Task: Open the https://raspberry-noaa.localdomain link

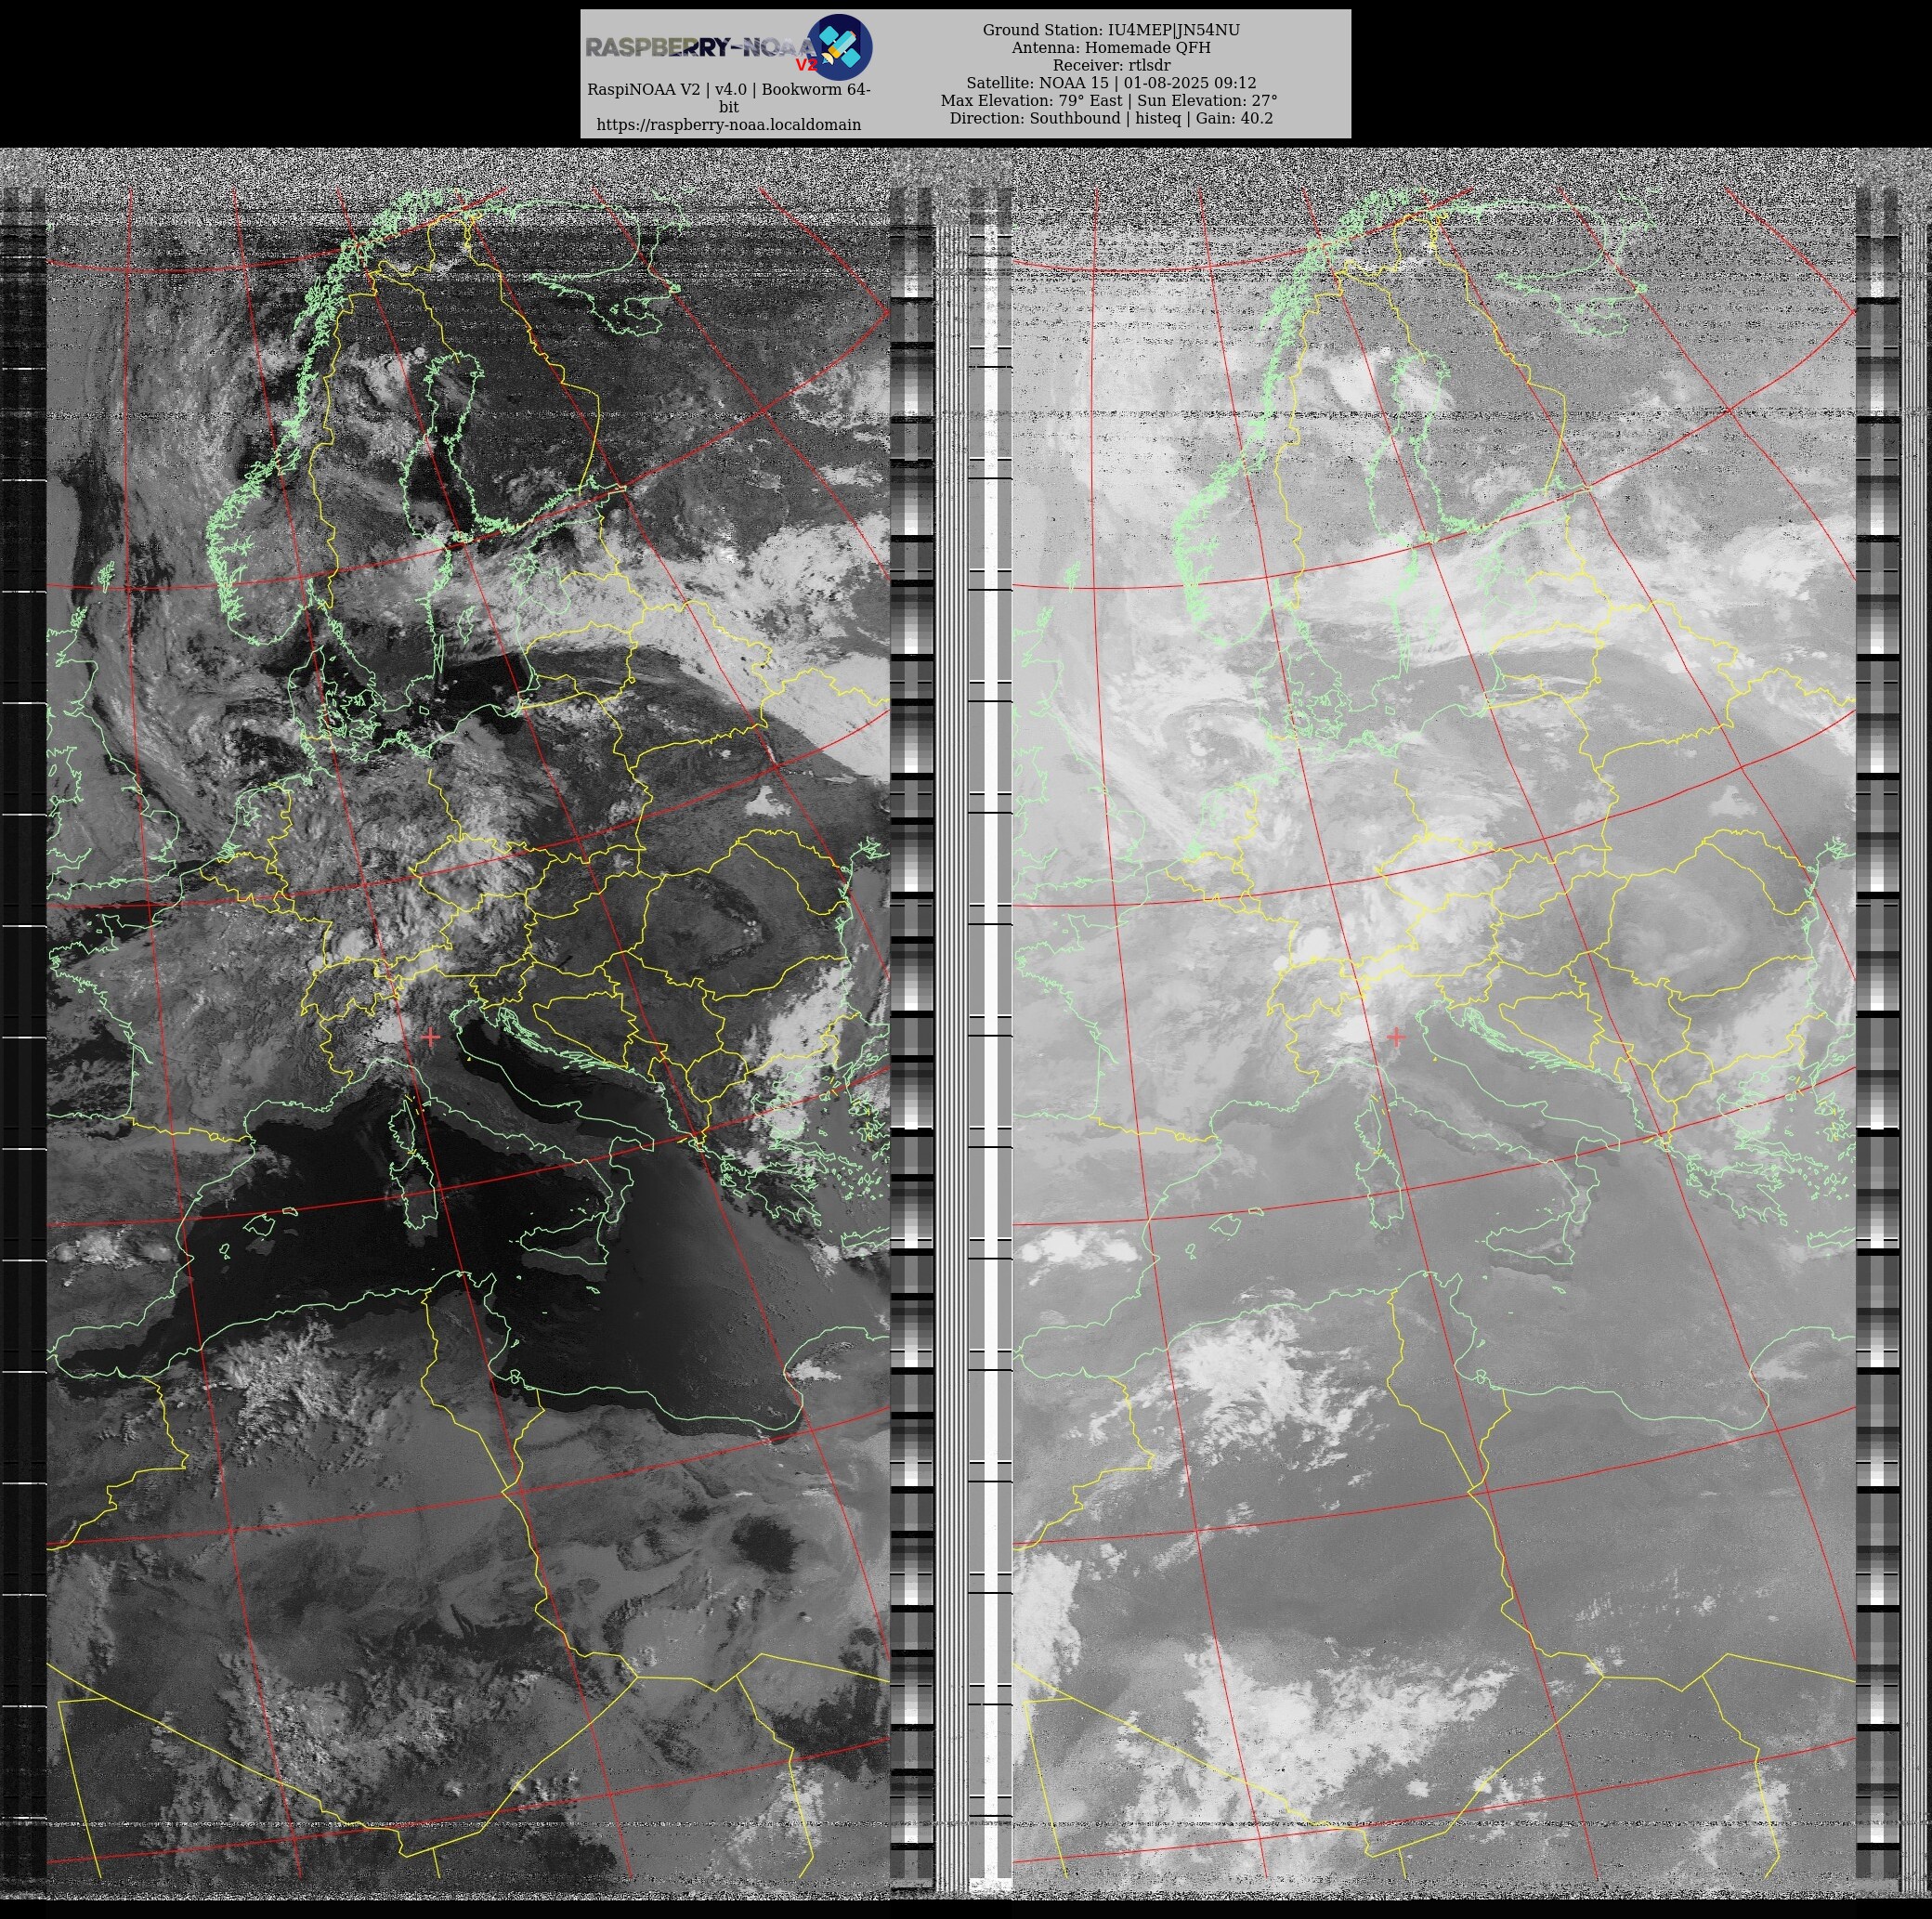Action: point(728,125)
